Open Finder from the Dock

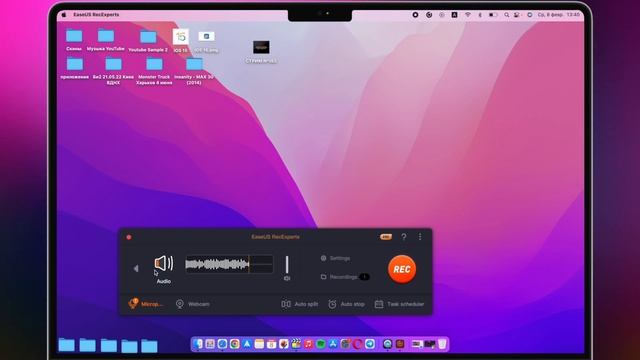tap(198, 344)
